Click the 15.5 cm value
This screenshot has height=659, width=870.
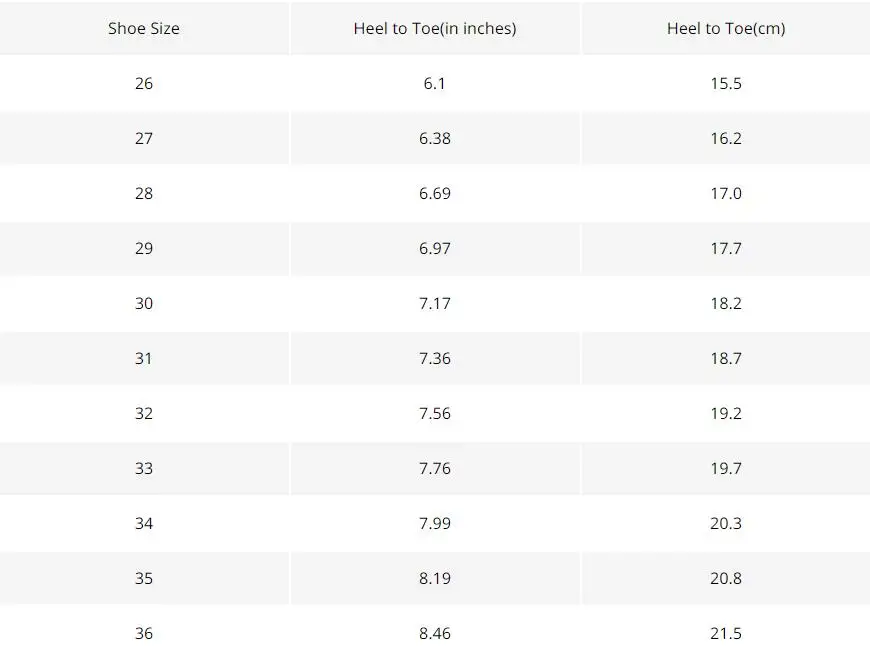[x=726, y=83]
